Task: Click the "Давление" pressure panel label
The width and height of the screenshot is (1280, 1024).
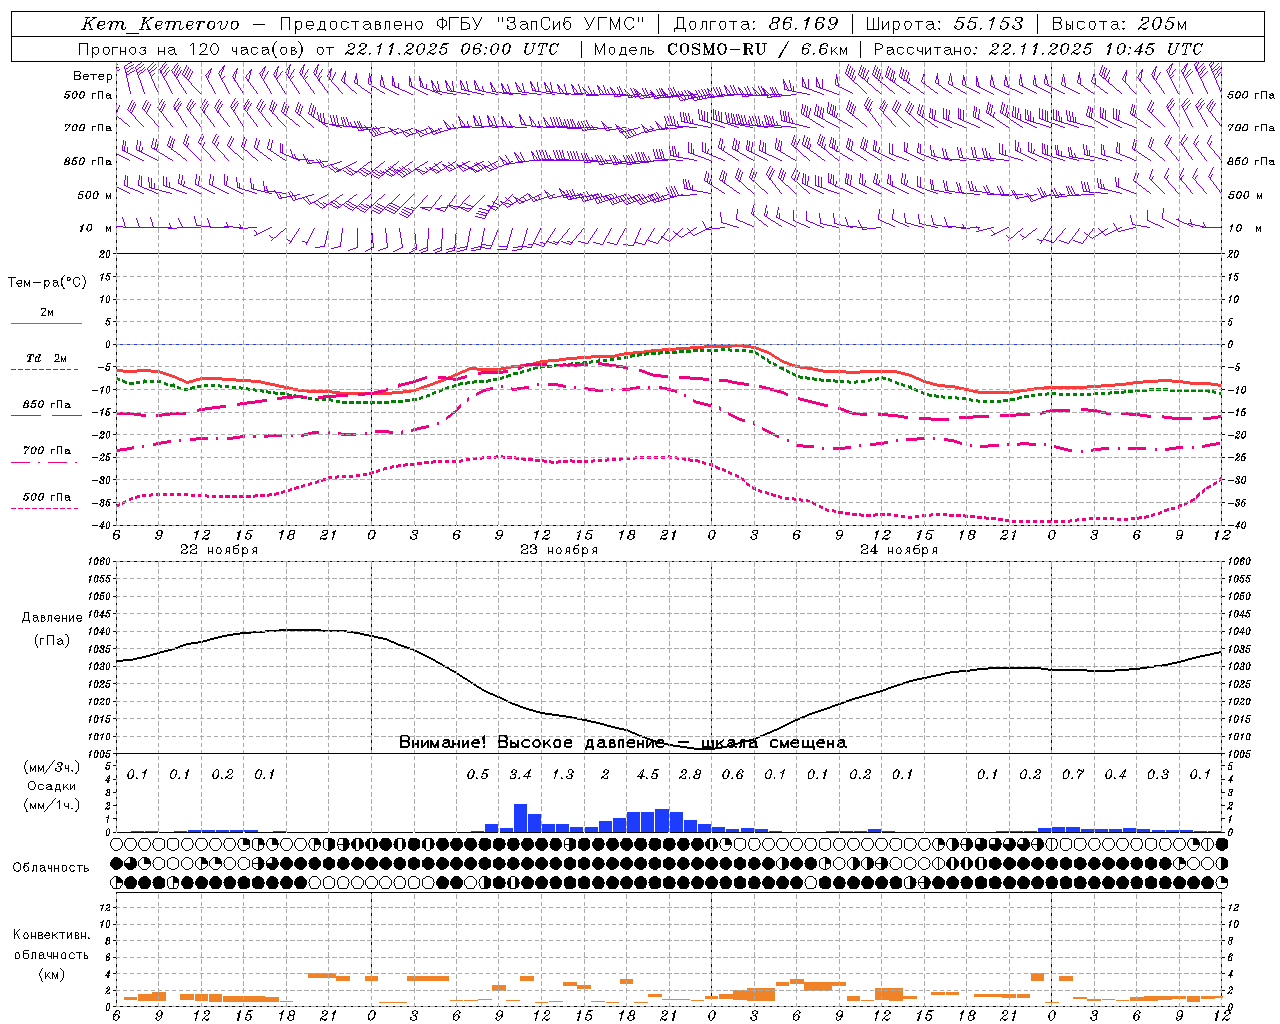Action: [52, 618]
